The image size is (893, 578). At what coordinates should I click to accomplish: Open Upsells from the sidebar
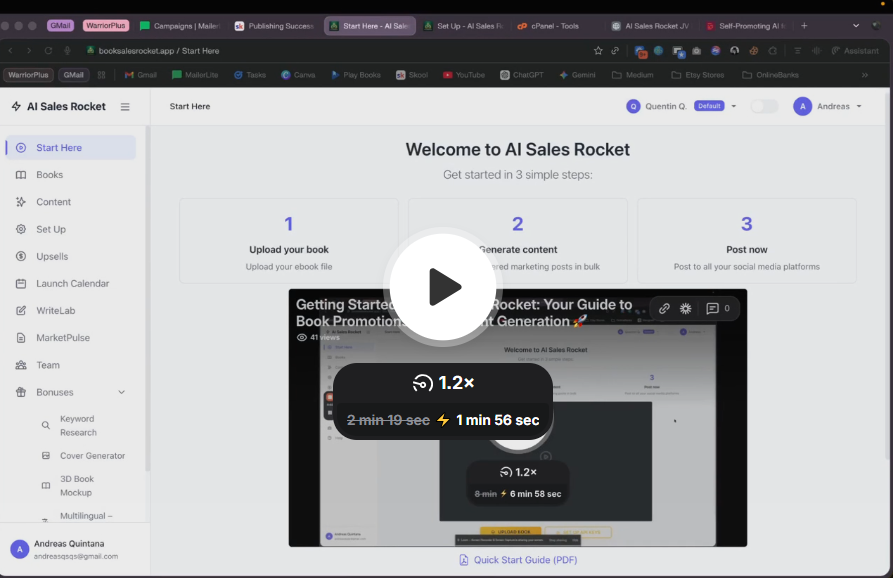pyautogui.click(x=52, y=256)
